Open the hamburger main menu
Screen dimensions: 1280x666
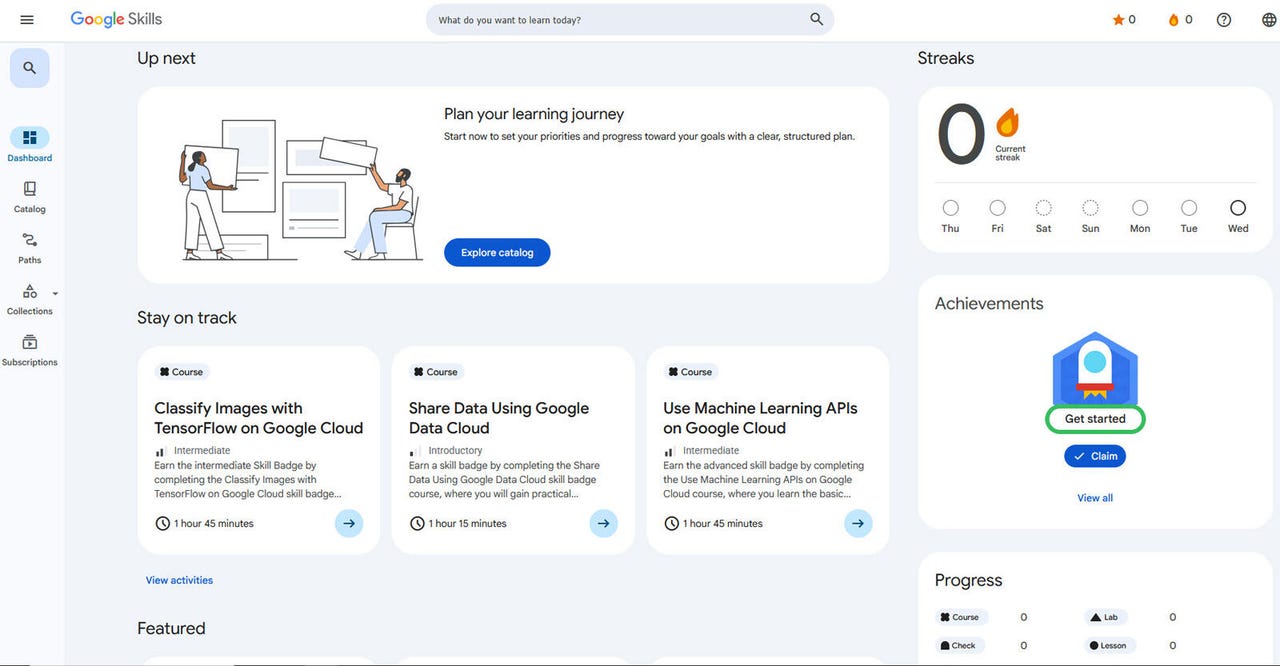27,20
